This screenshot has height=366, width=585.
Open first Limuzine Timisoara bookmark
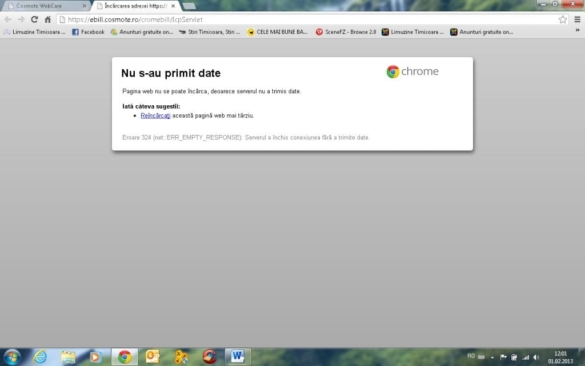click(34, 32)
